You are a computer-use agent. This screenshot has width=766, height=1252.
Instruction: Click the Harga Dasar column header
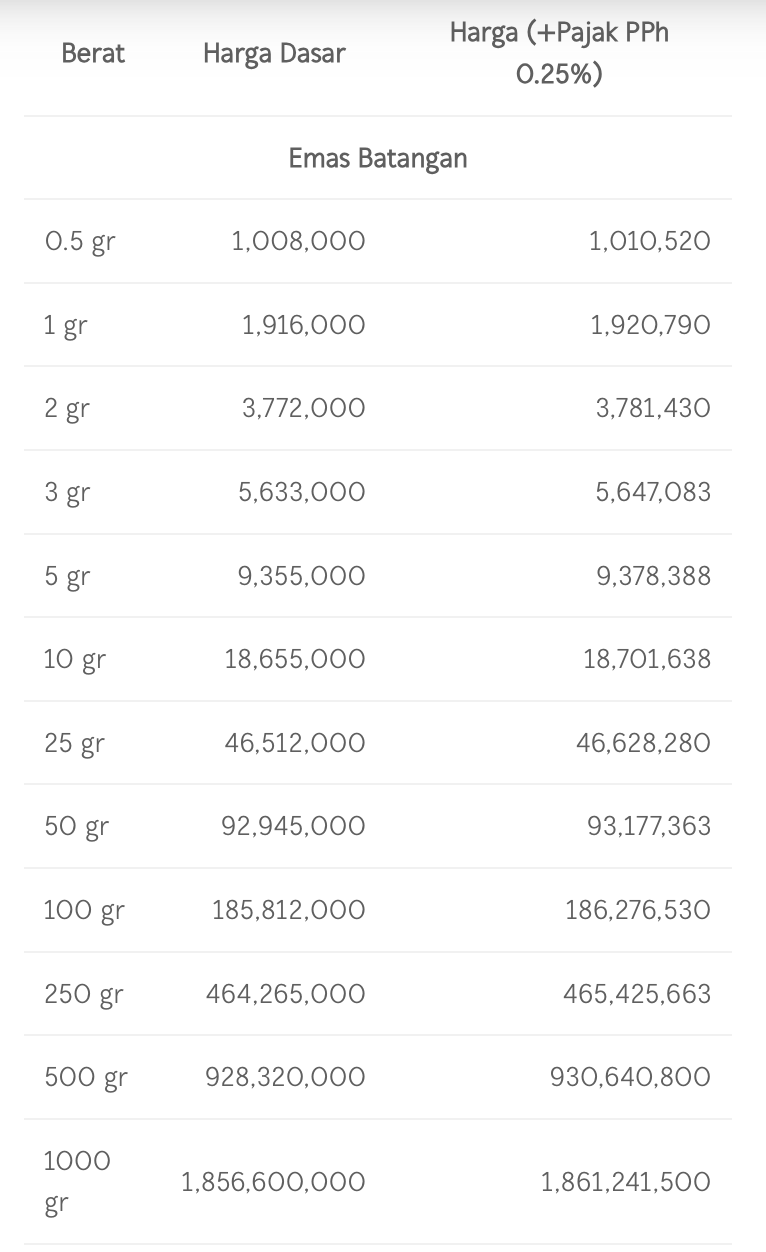click(x=274, y=53)
